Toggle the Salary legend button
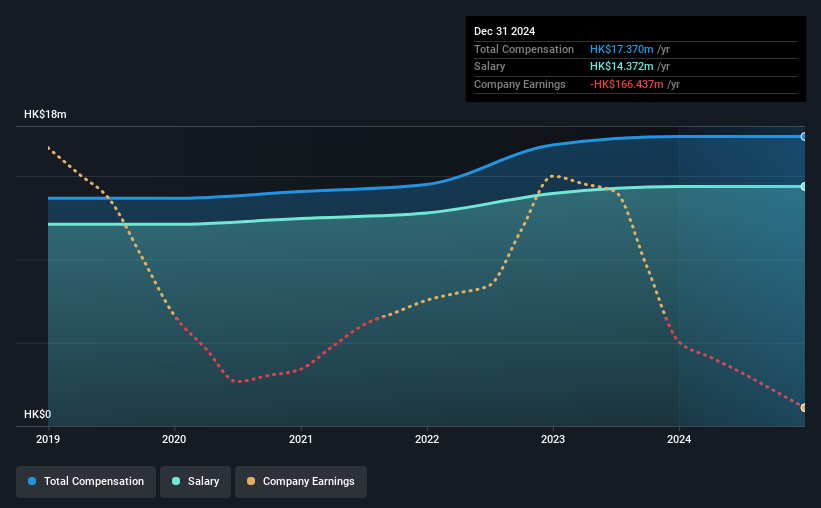Viewport: 821px width, 508px height. coord(195,481)
